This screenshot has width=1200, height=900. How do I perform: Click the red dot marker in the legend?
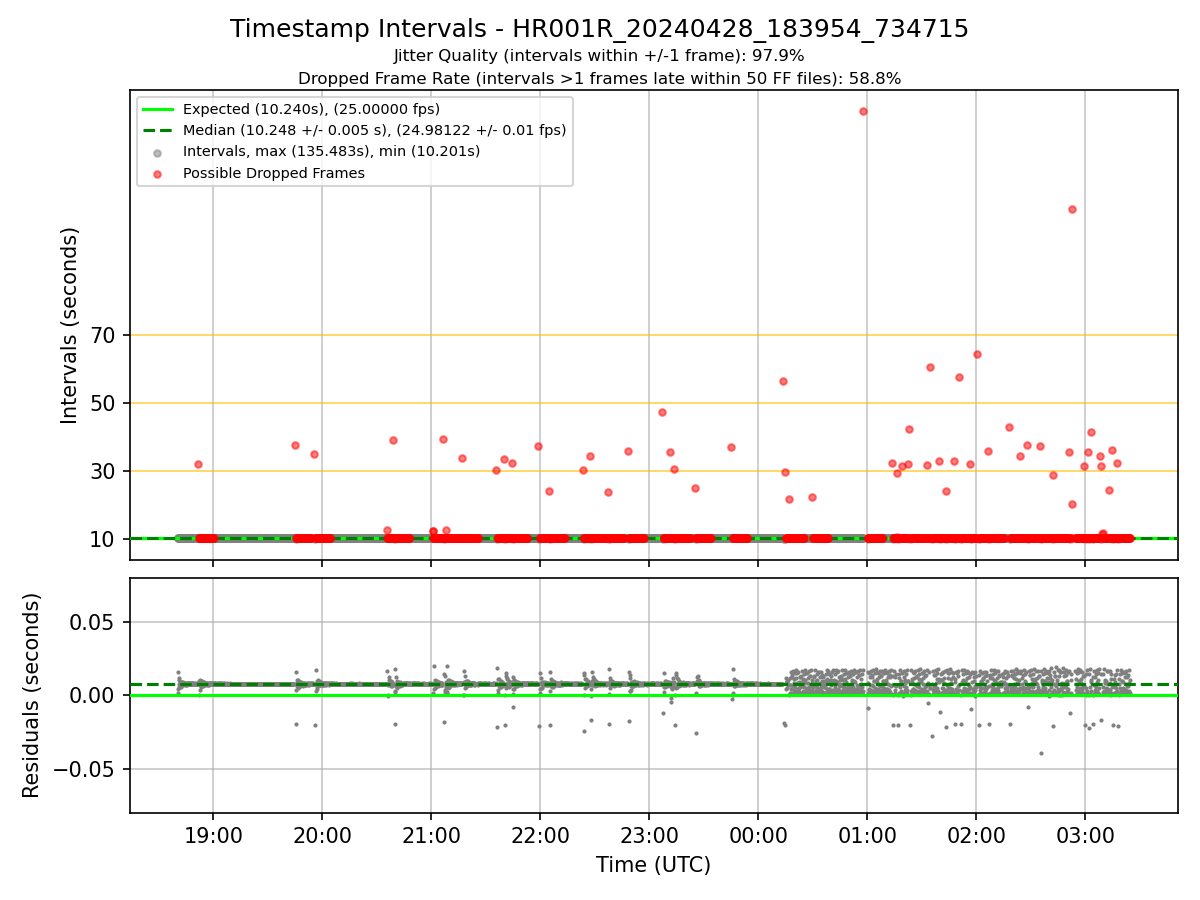coord(158,173)
